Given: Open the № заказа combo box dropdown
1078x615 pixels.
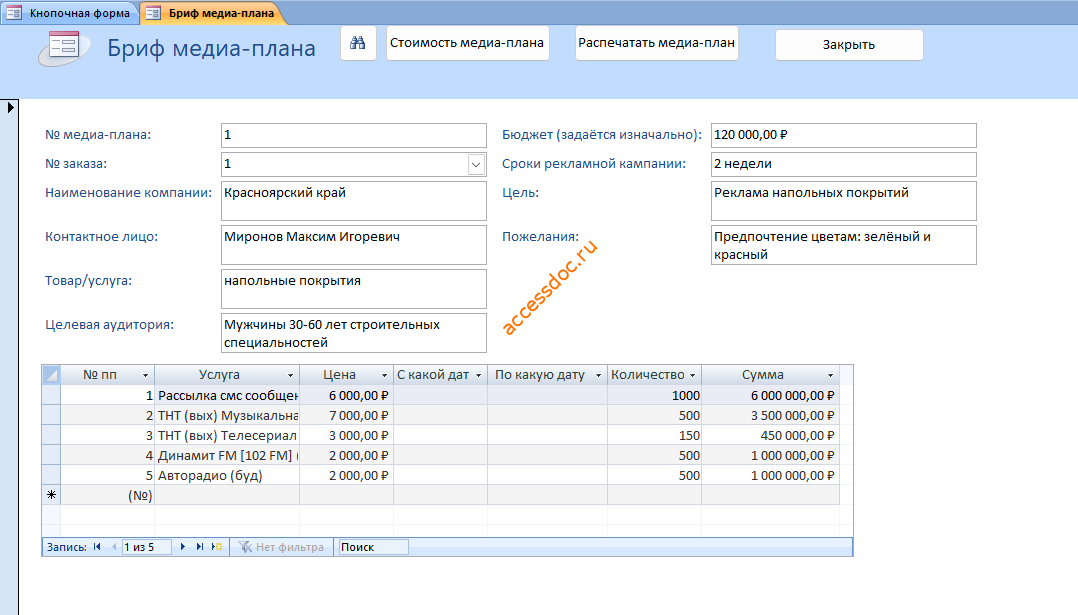Looking at the screenshot, I should pos(476,164).
